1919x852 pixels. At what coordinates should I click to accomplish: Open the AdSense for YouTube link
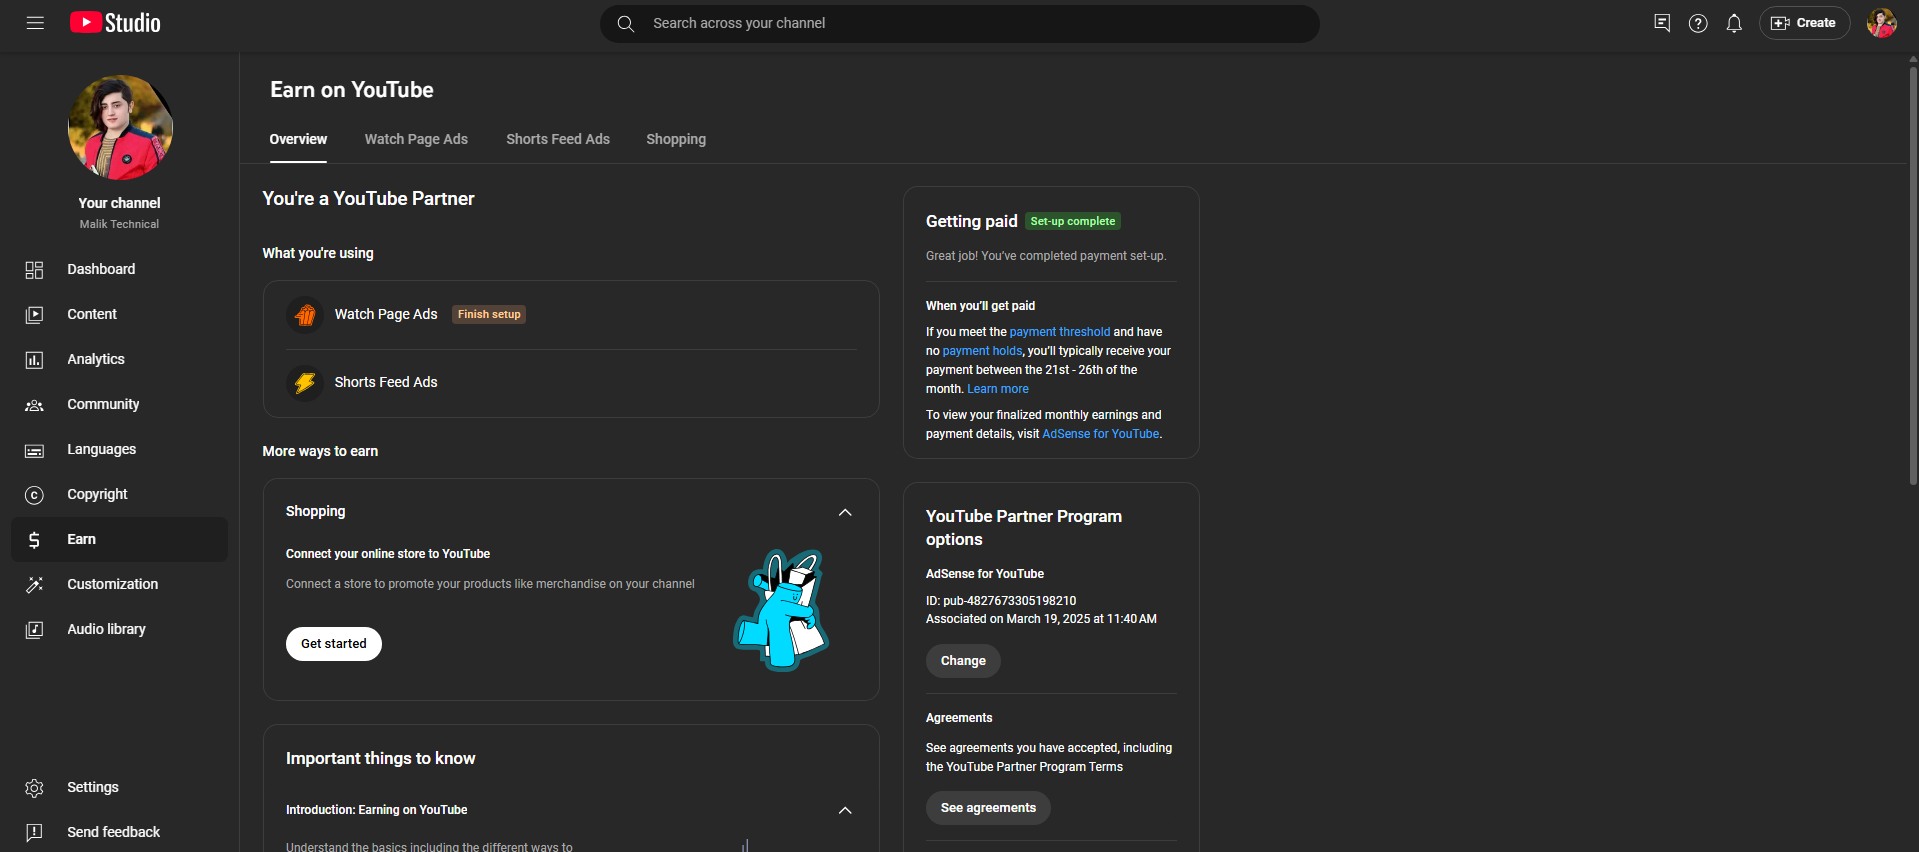[x=1101, y=434]
